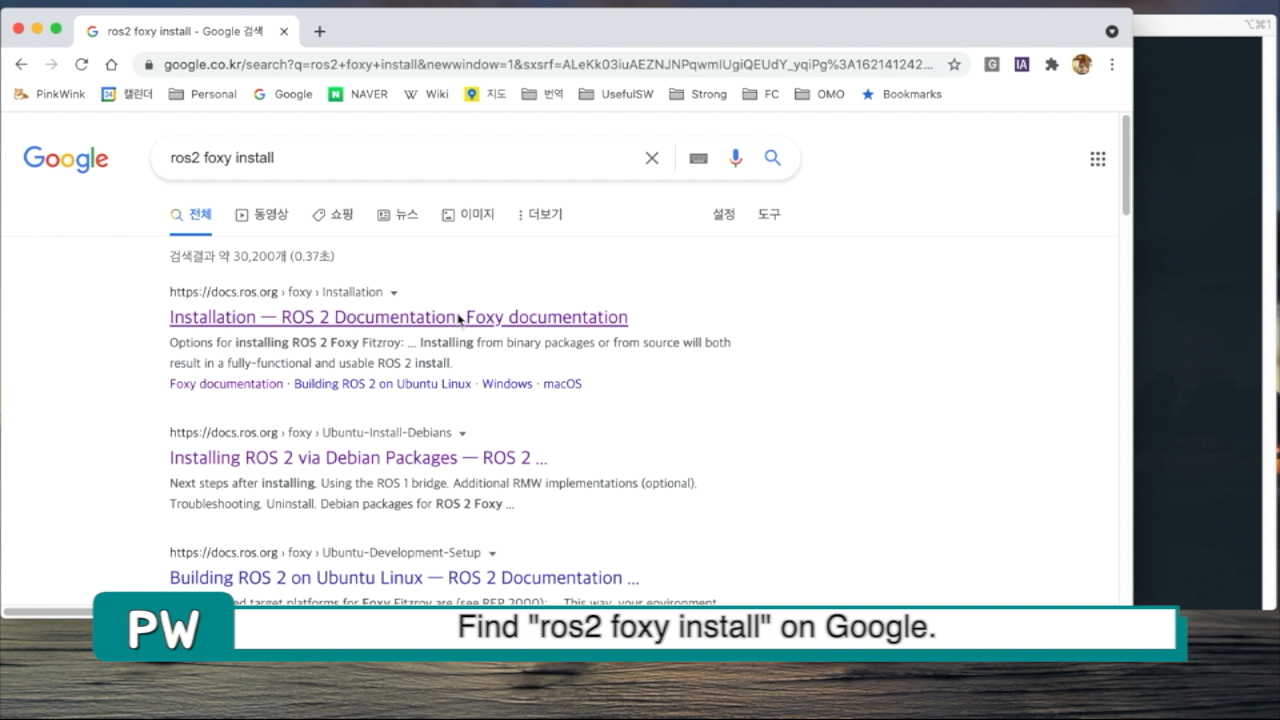This screenshot has width=1280, height=720.
Task: Click the lock icon in the address bar
Action: pos(149,64)
